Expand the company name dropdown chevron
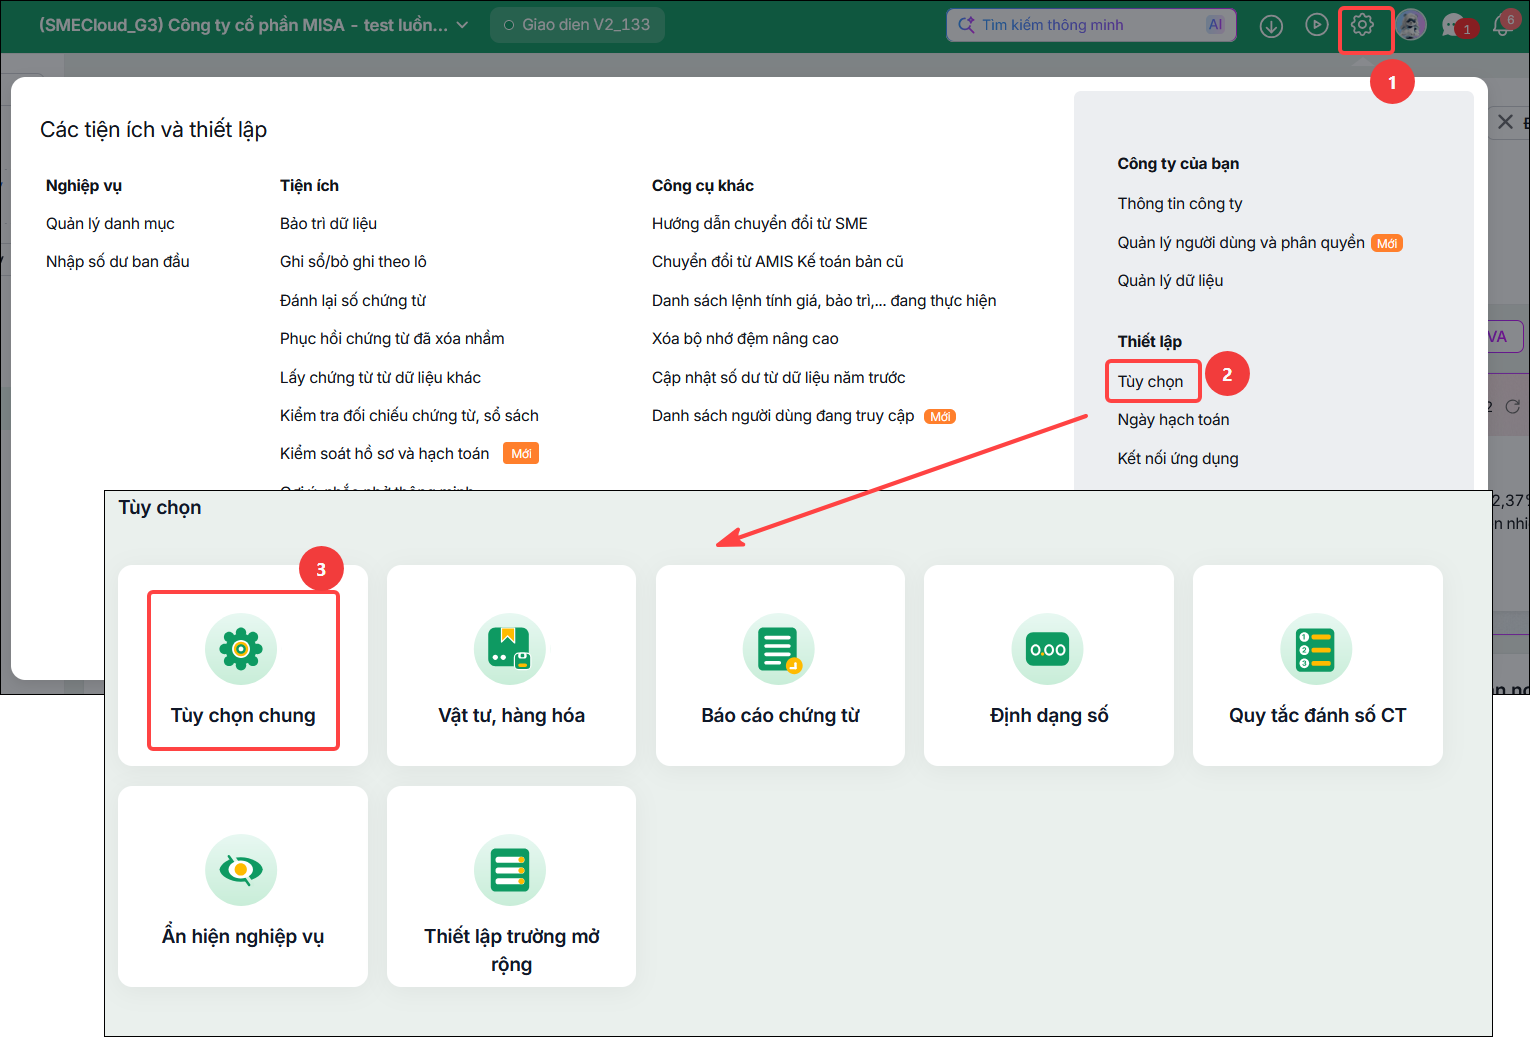The height and width of the screenshot is (1048, 1530). pos(462,25)
